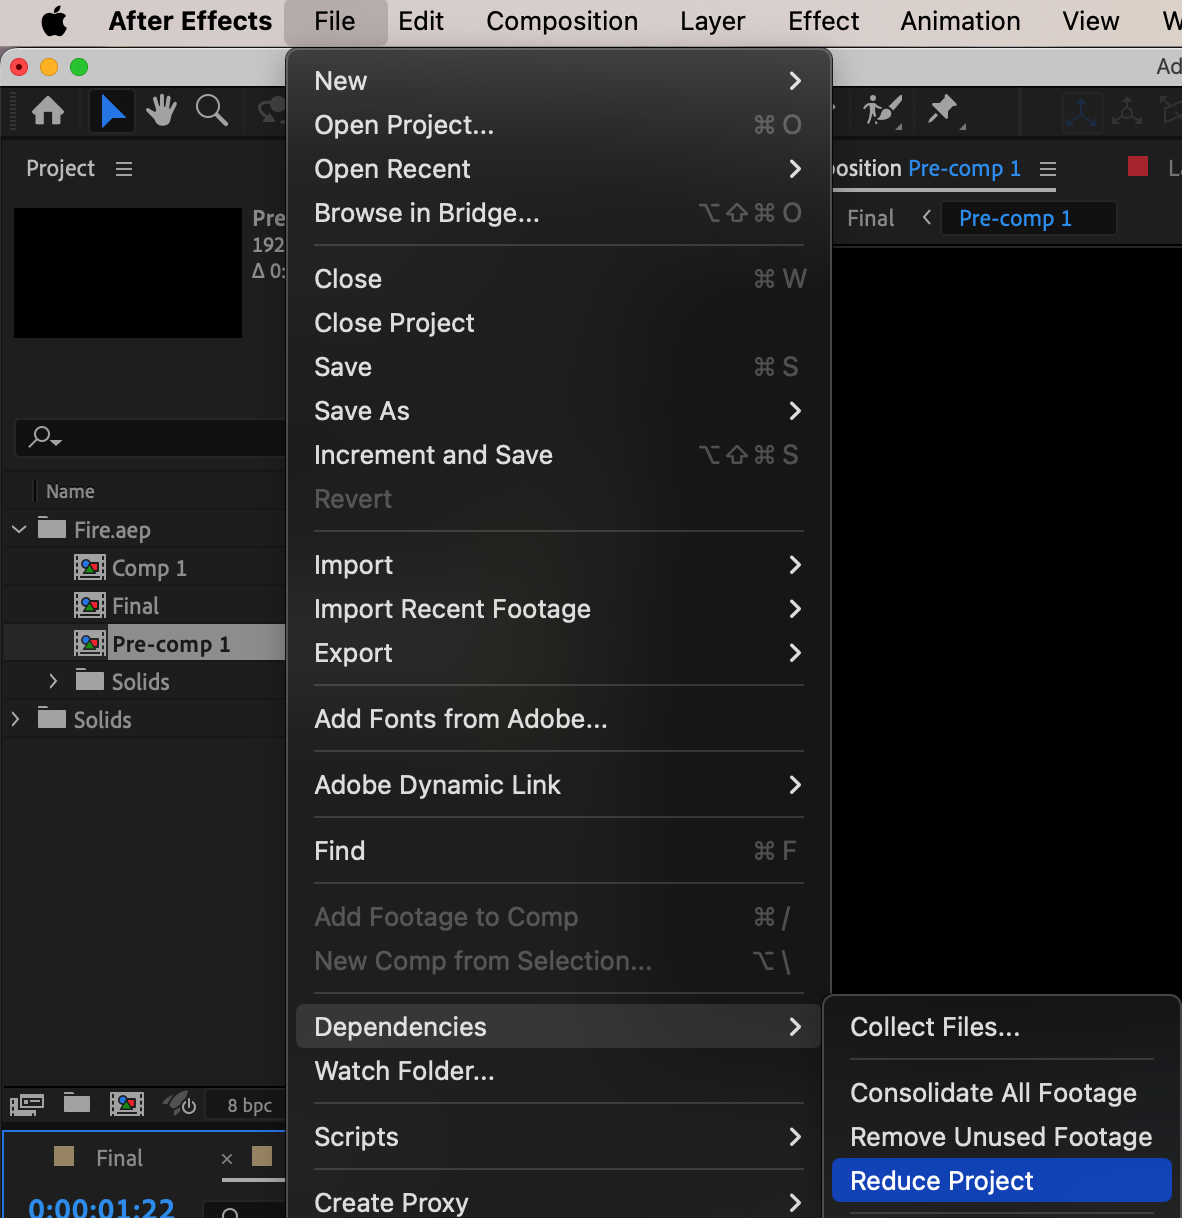Click the Interpret Footage icon
The height and width of the screenshot is (1218, 1182).
coord(27,1104)
